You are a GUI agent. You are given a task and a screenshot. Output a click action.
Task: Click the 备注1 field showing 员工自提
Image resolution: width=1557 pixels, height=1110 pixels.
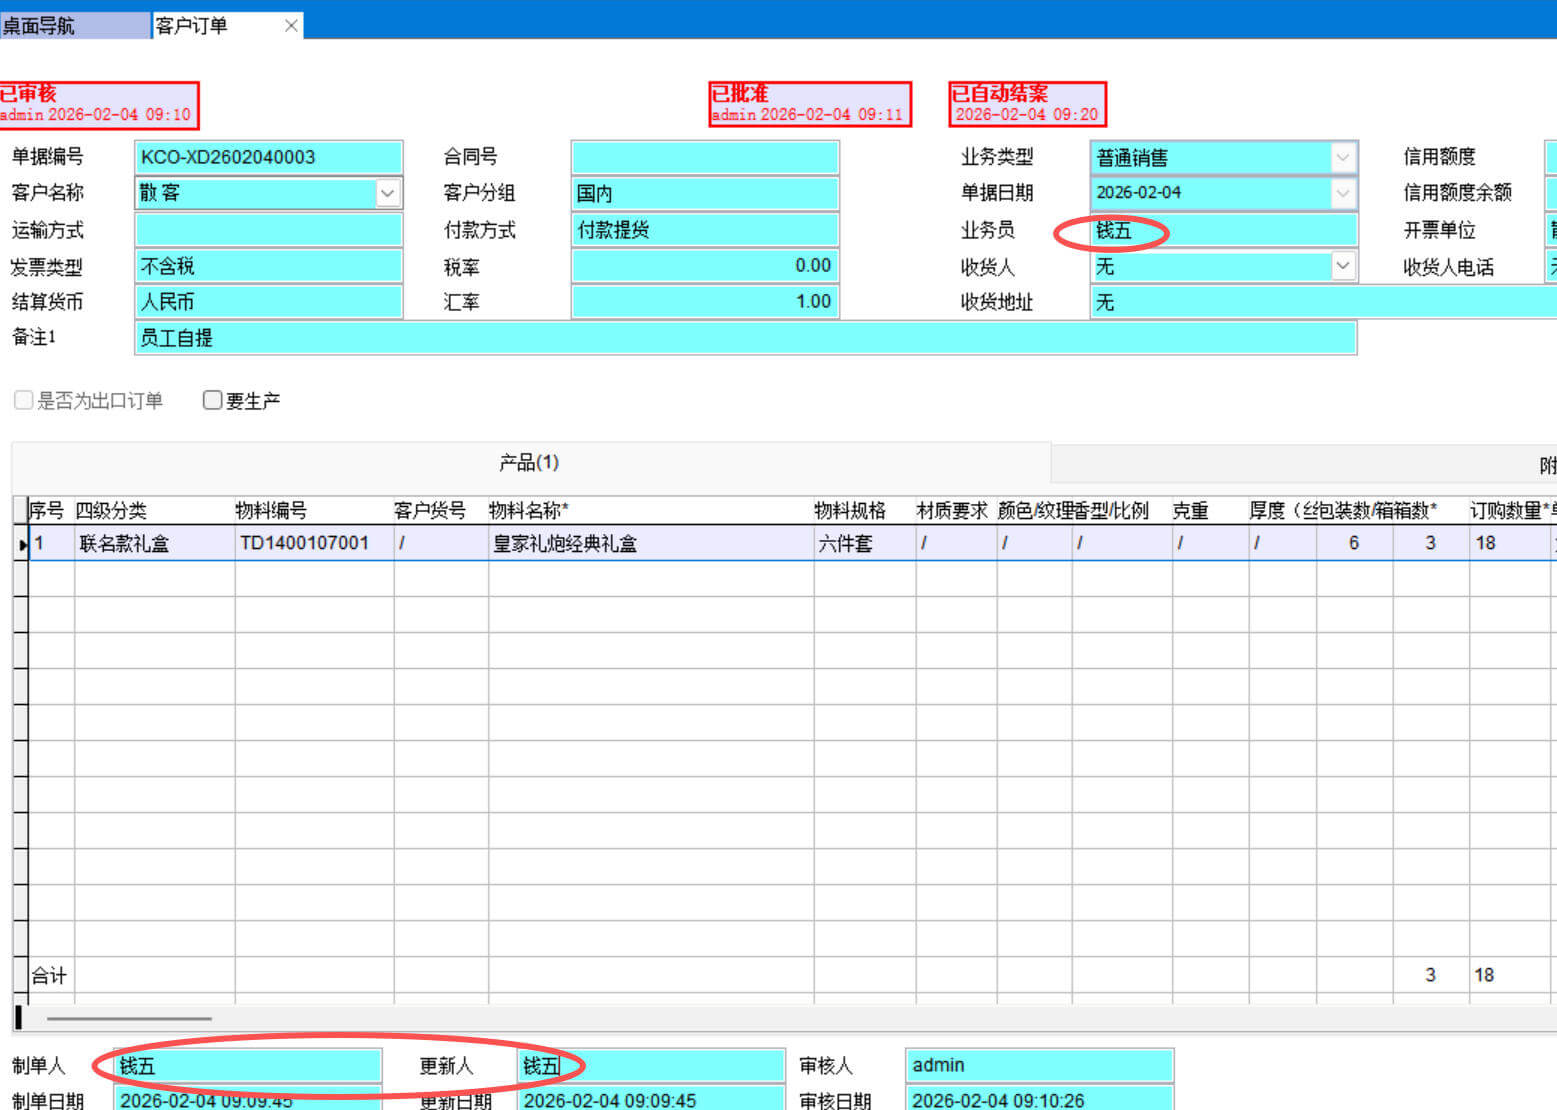coord(745,338)
